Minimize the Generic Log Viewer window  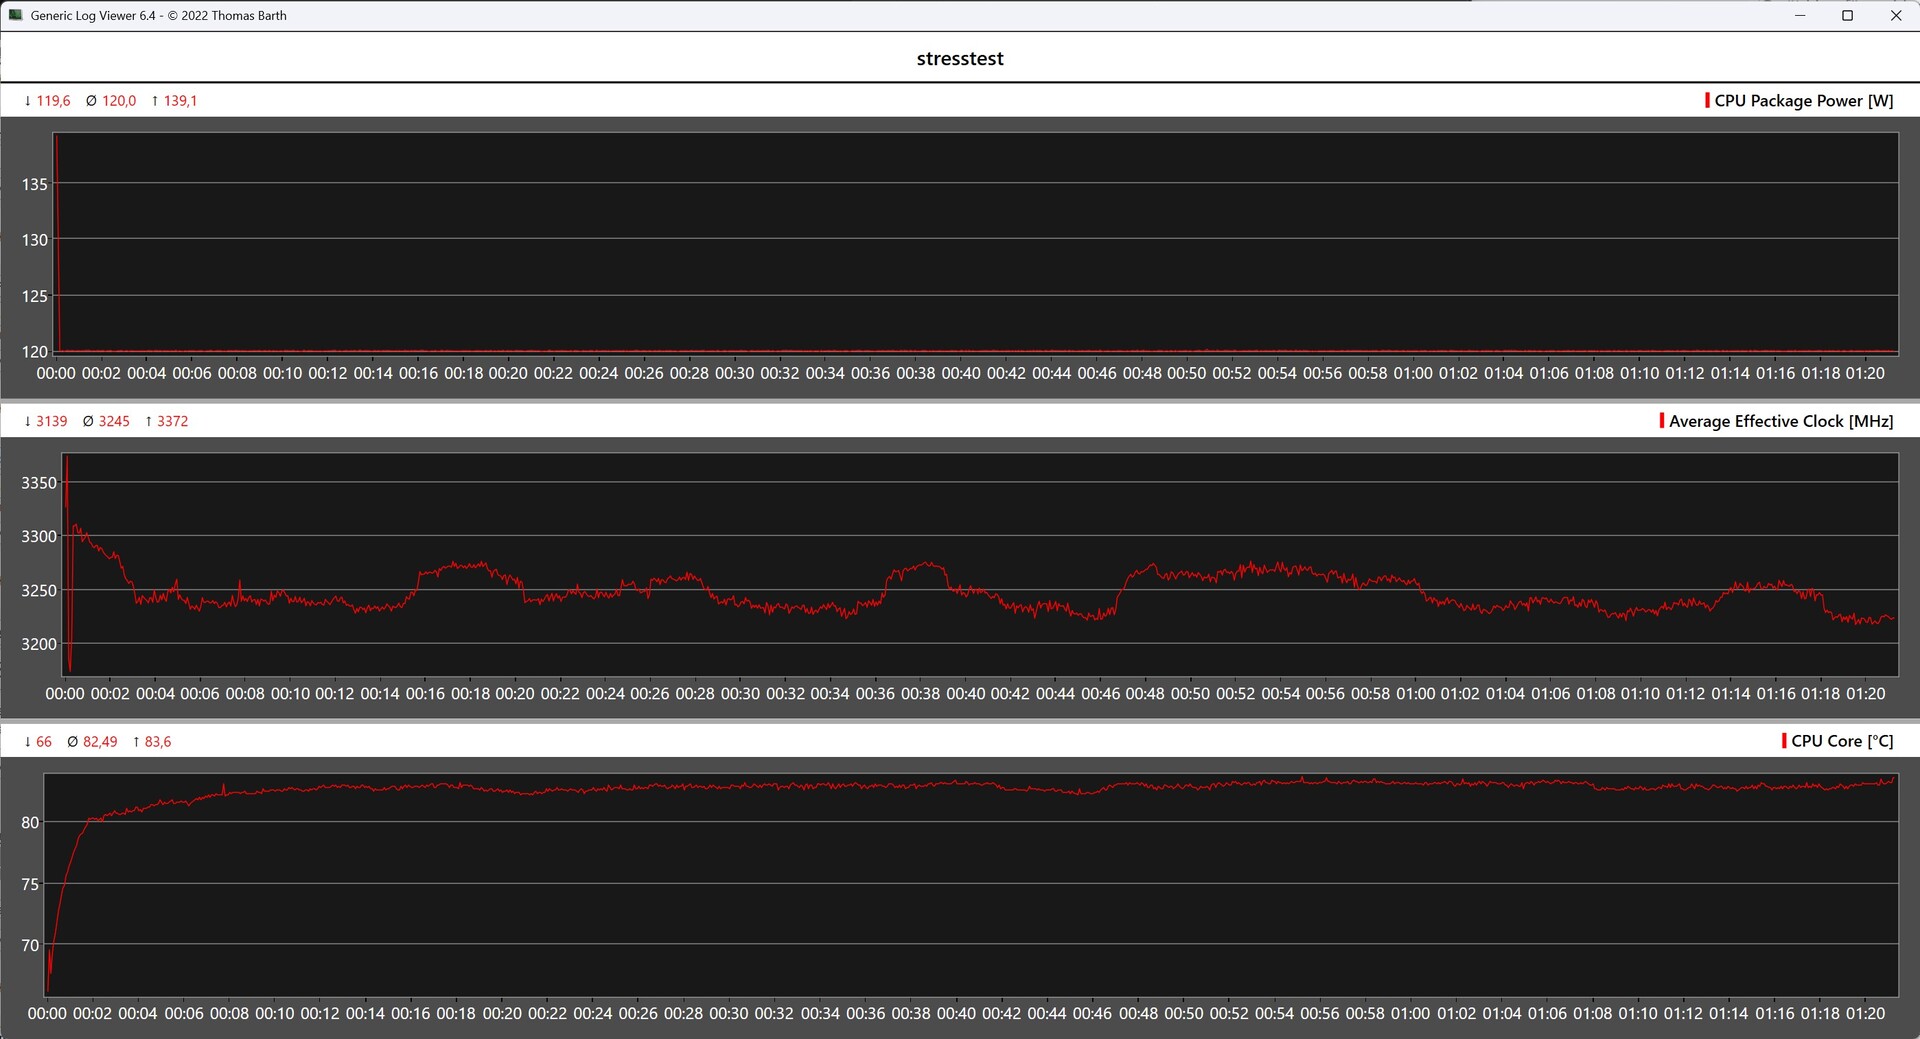[1800, 15]
